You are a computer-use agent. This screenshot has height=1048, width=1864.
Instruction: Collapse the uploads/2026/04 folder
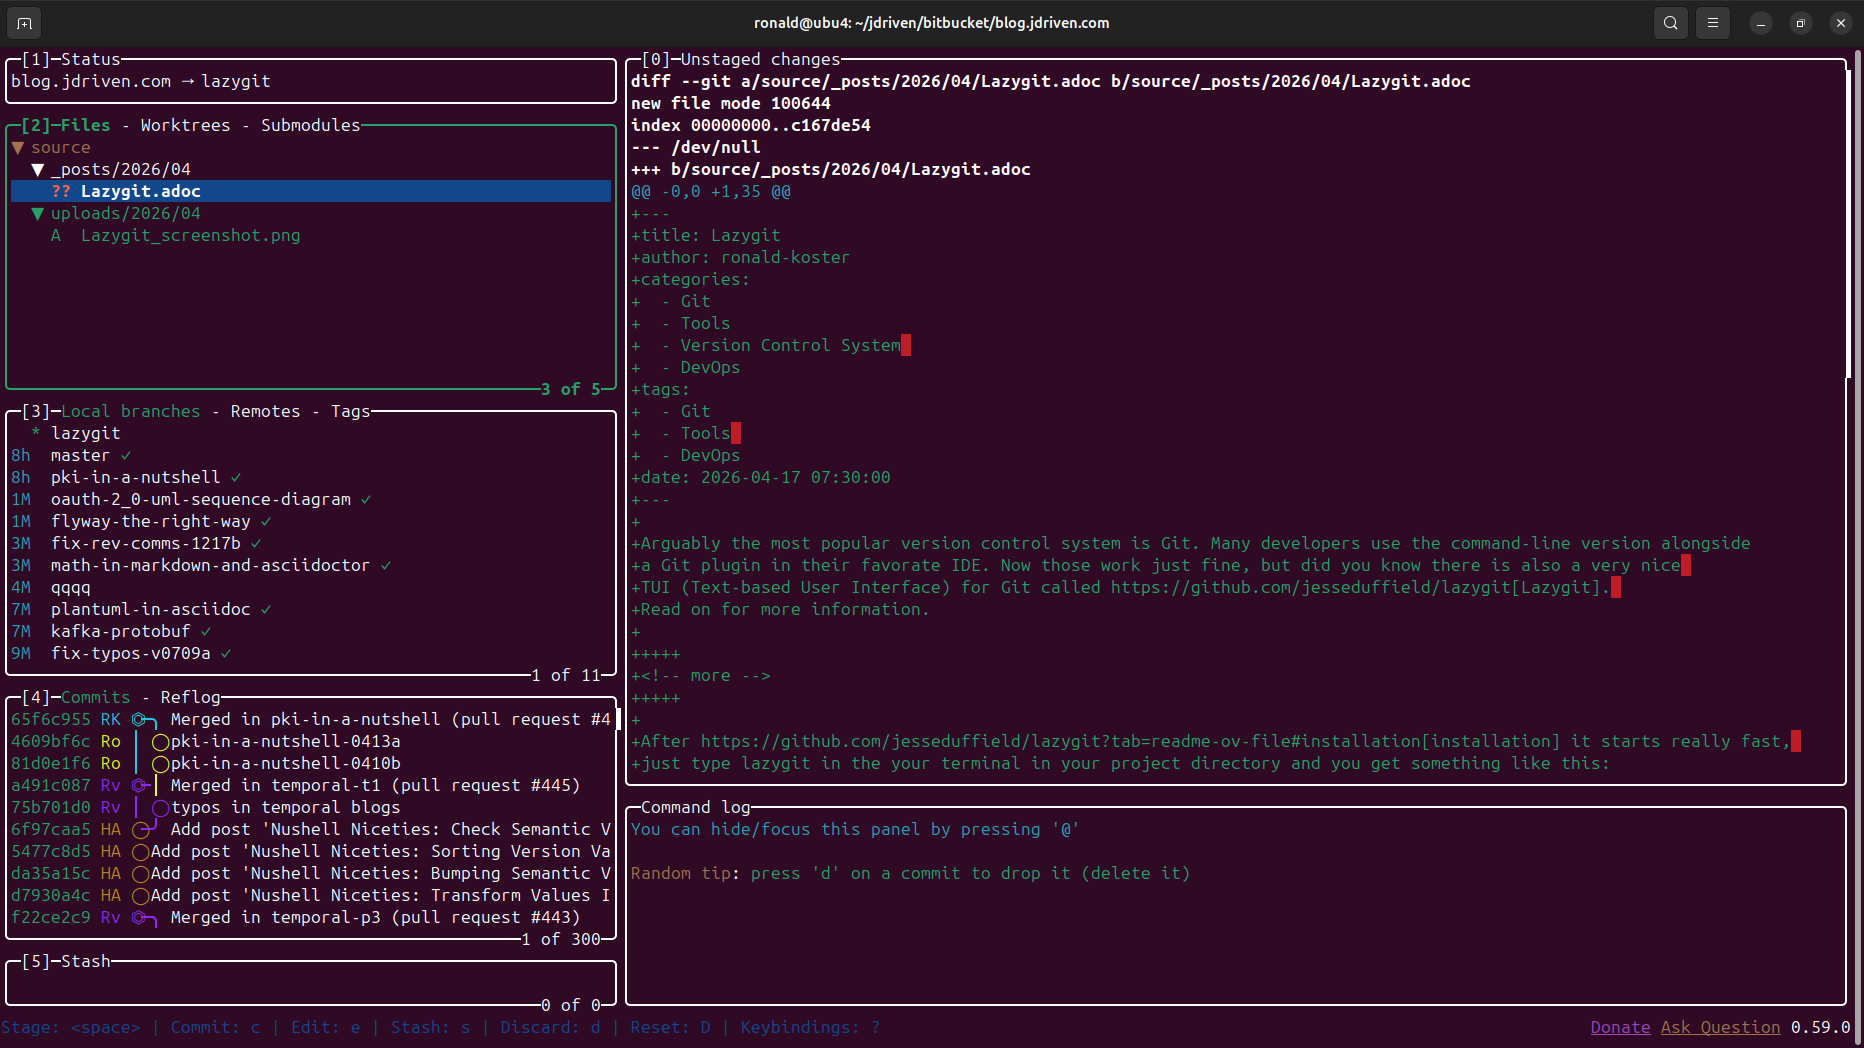(38, 213)
